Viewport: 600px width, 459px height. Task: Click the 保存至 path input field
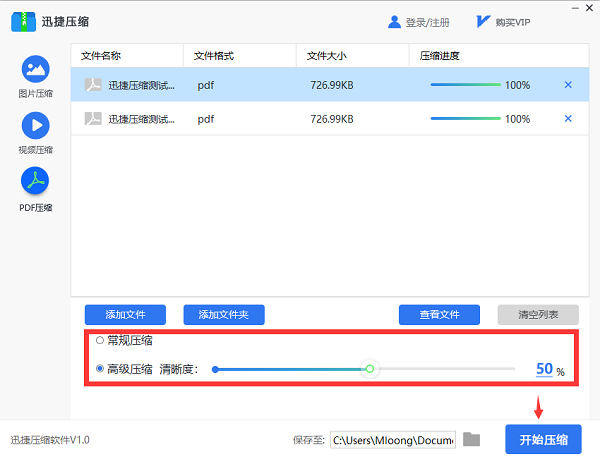tap(392, 439)
